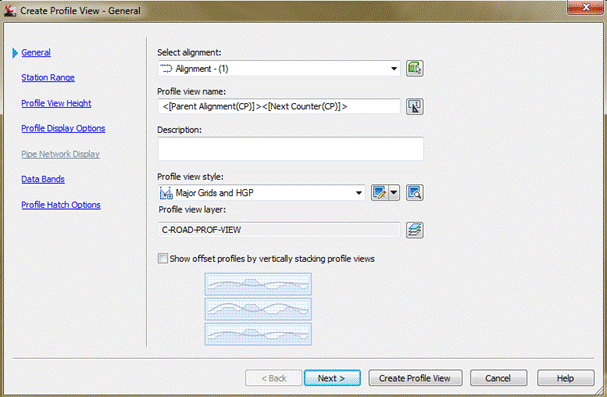Open the profile view layer selection icon

[414, 230]
